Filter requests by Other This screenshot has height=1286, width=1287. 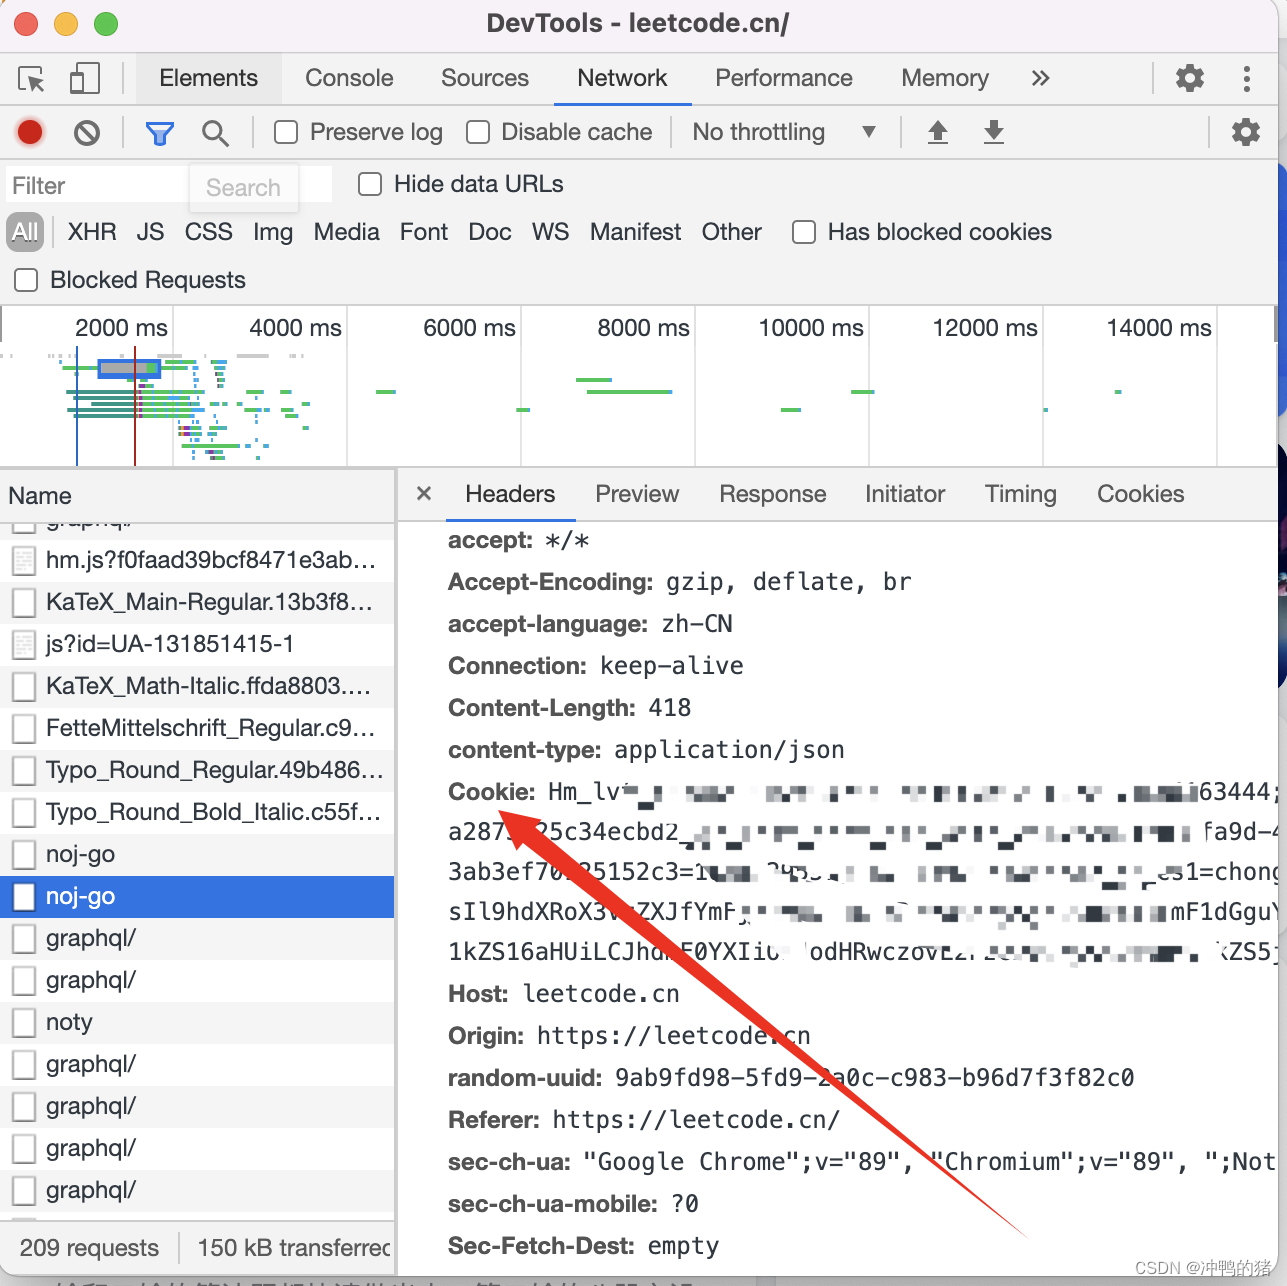tap(732, 232)
